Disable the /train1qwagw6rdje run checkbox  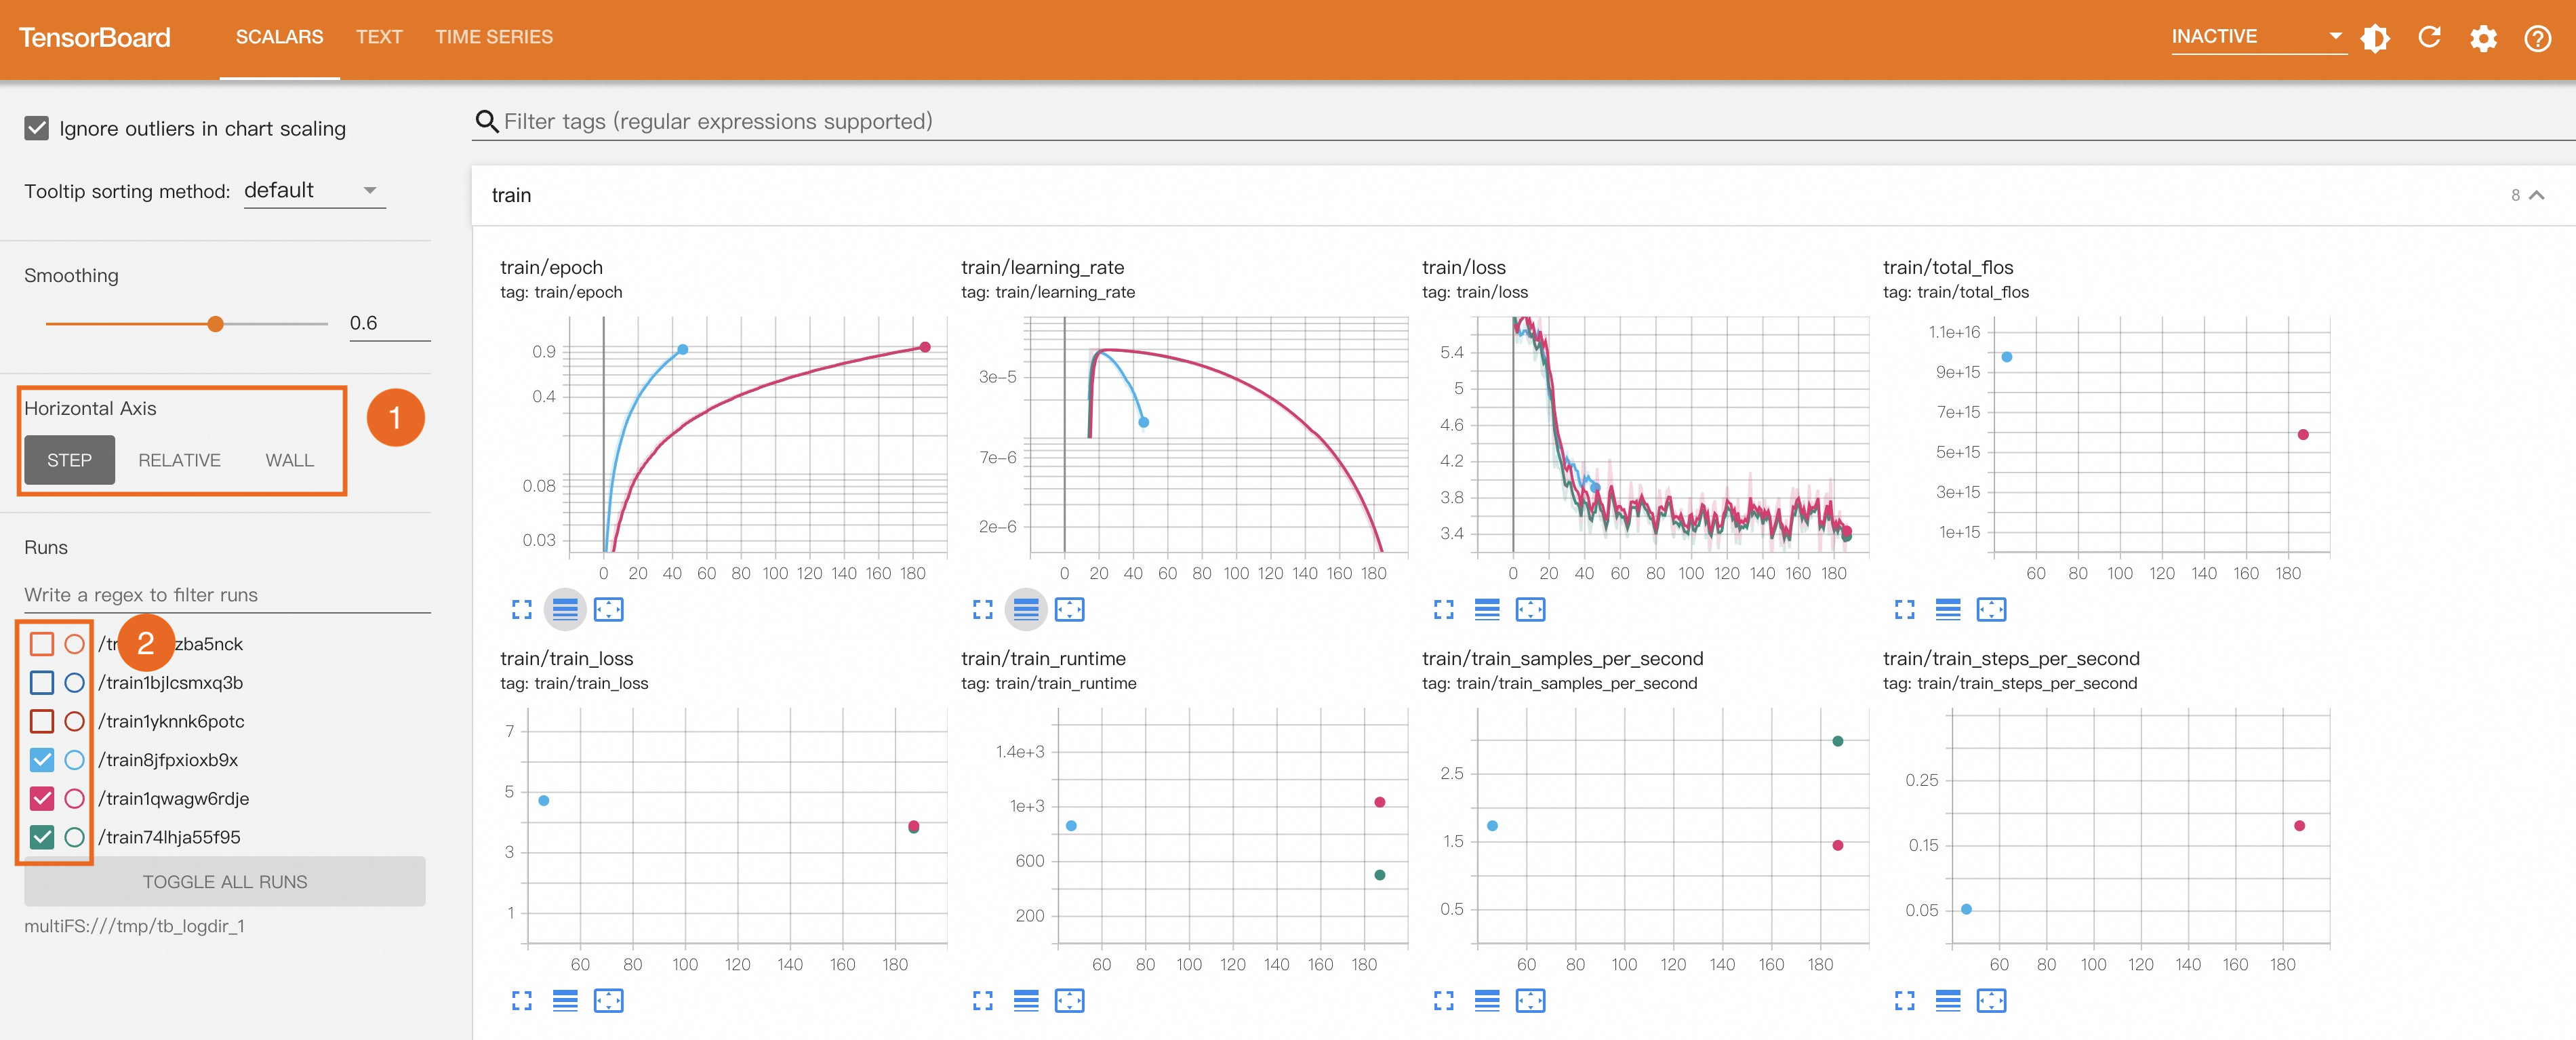click(42, 798)
